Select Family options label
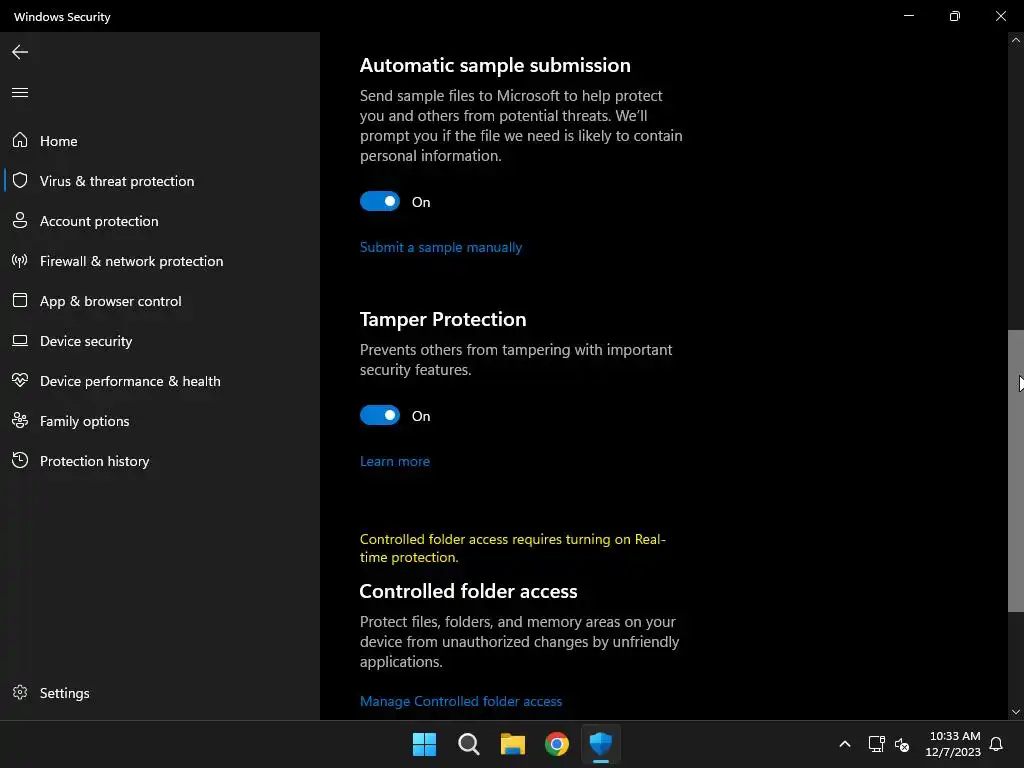Screen dimensions: 1024x768 point(84,421)
